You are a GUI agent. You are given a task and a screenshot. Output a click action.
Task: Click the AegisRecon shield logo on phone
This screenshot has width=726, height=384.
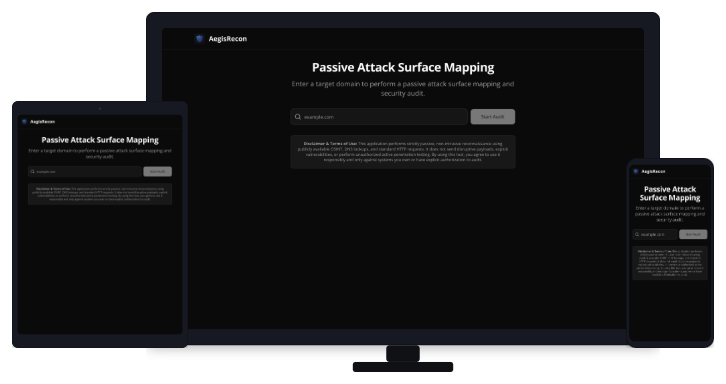pyautogui.click(x=636, y=171)
